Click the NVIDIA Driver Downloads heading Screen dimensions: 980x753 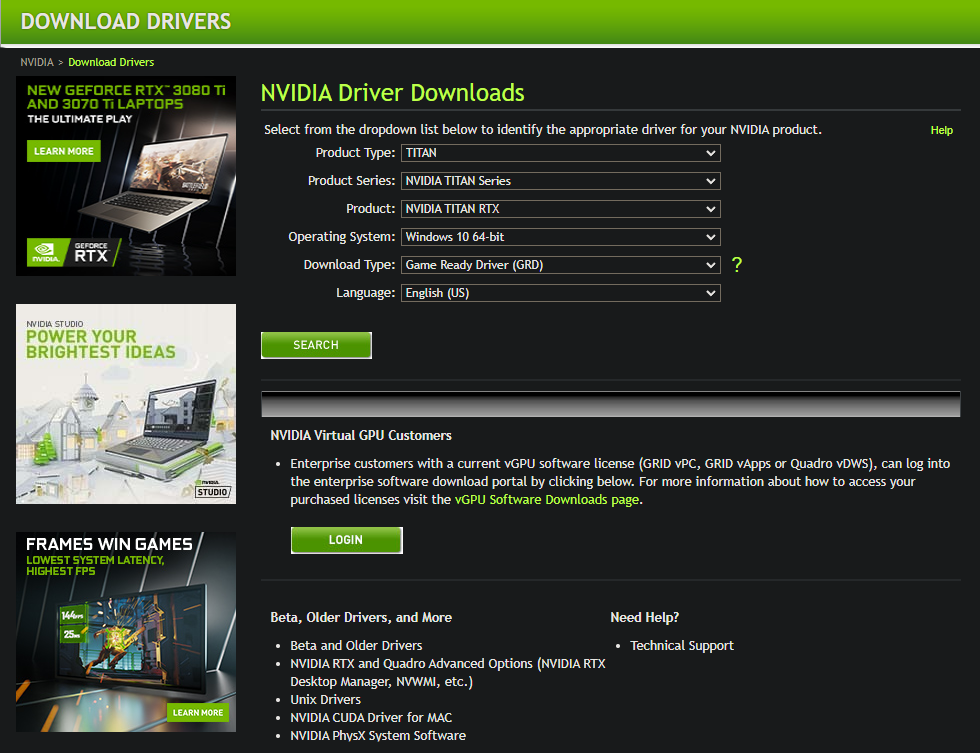pyautogui.click(x=392, y=92)
